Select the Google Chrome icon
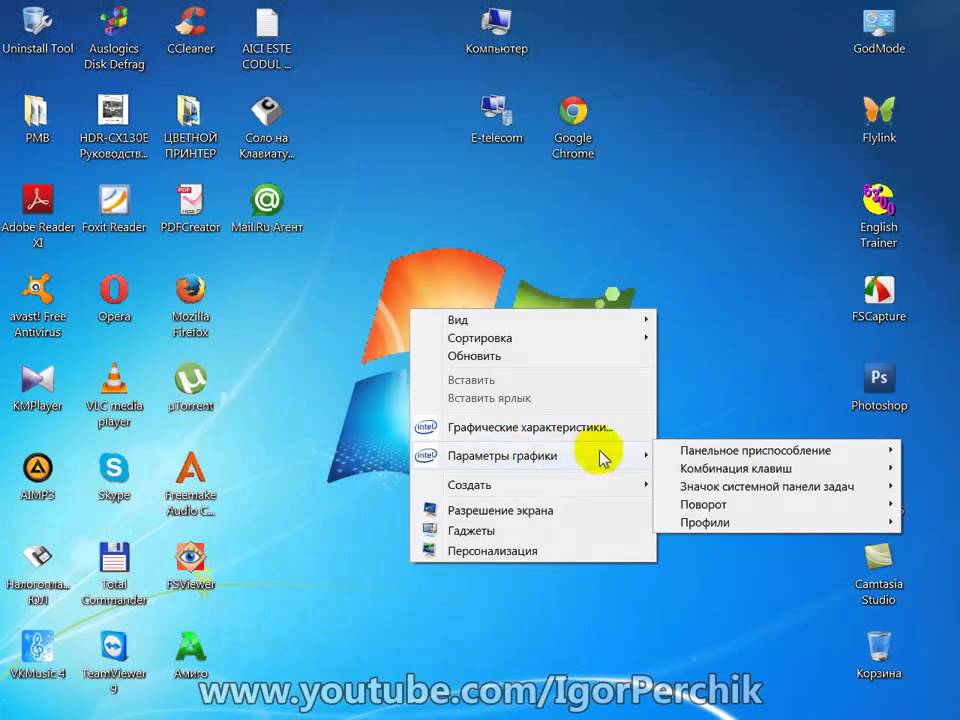 point(573,111)
